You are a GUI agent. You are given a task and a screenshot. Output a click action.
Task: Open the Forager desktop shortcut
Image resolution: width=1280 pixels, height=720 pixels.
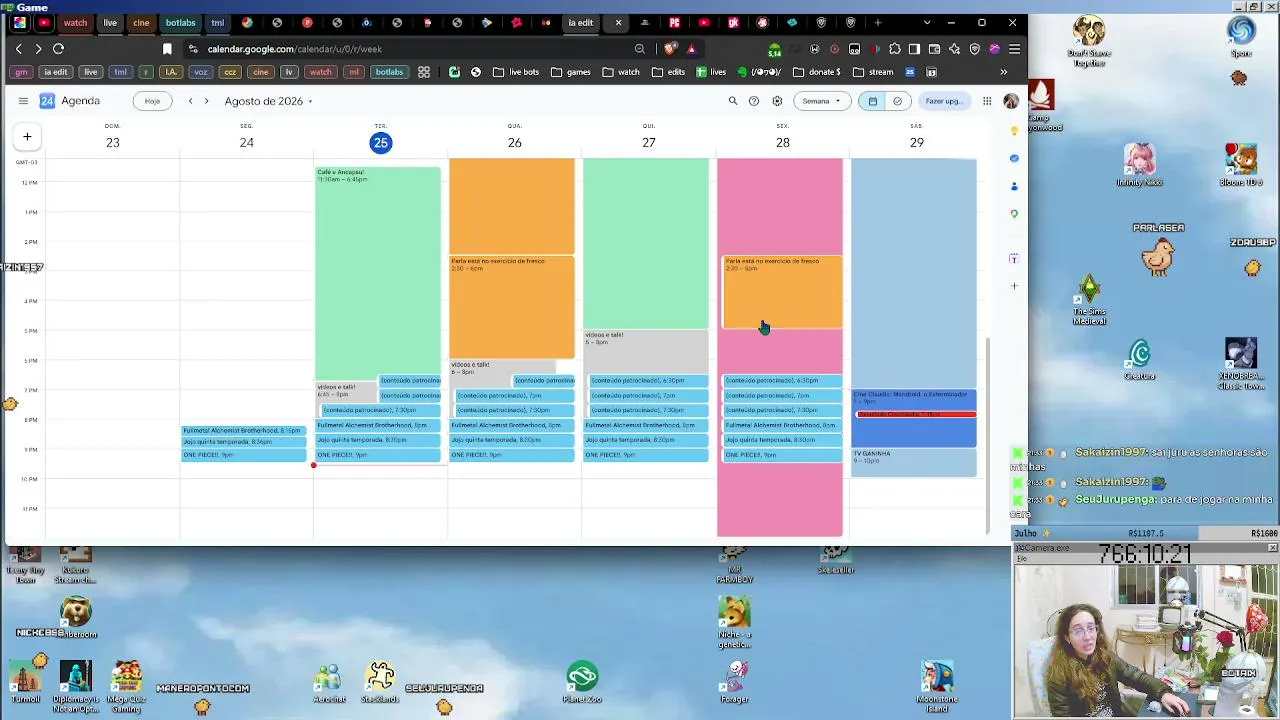735,682
